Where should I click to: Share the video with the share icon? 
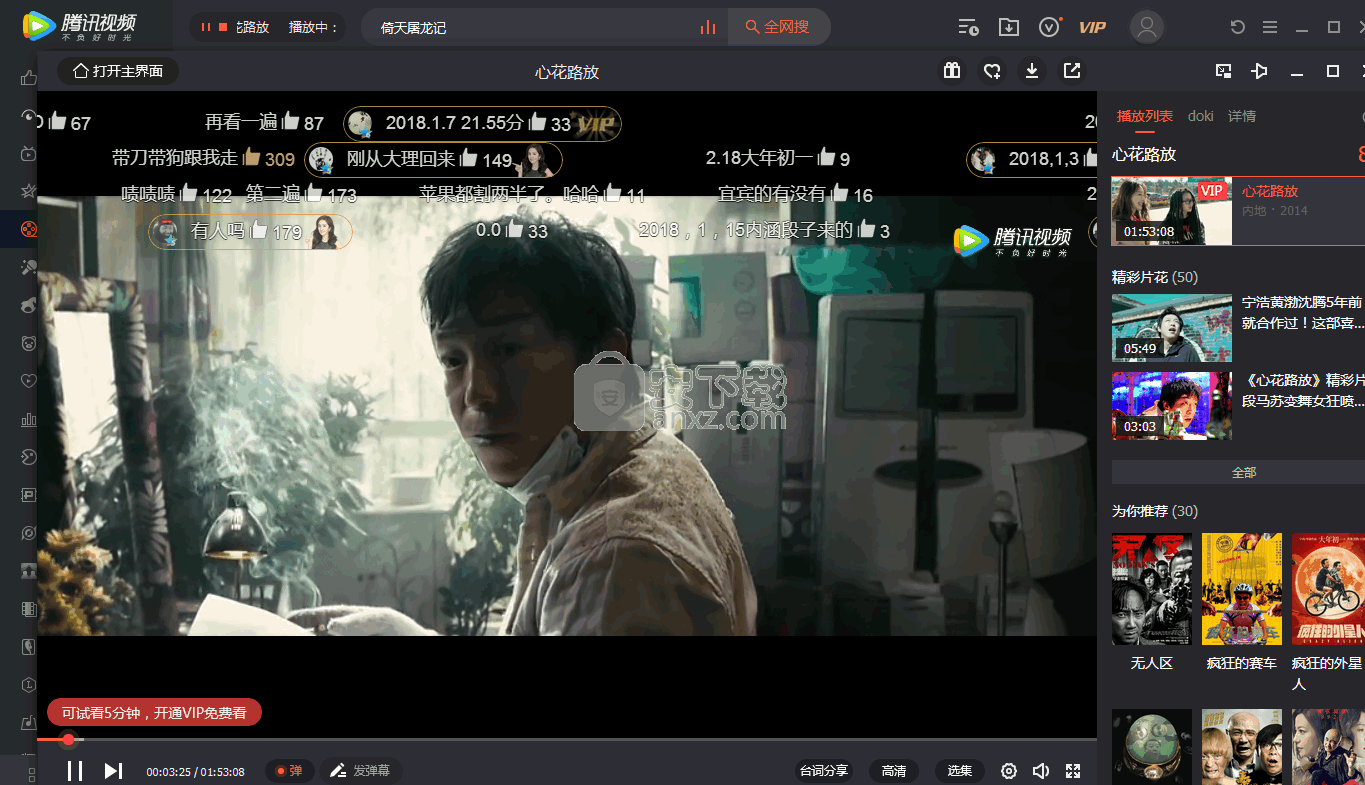pyautogui.click(x=1072, y=71)
